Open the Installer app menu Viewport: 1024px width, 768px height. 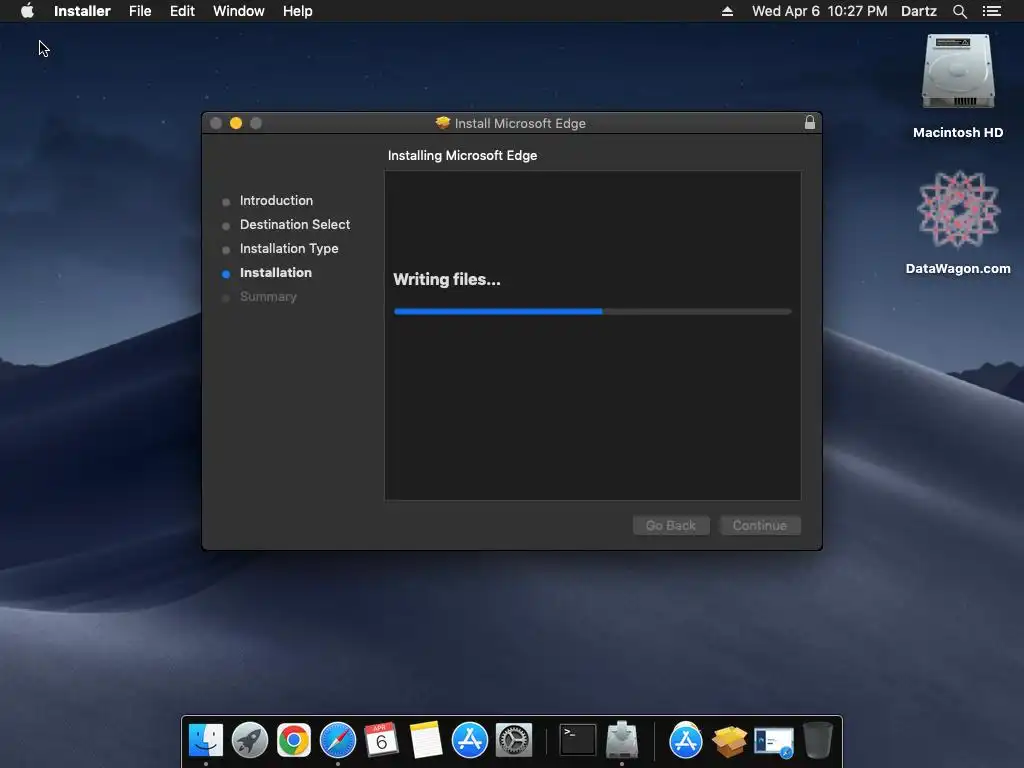coord(82,11)
